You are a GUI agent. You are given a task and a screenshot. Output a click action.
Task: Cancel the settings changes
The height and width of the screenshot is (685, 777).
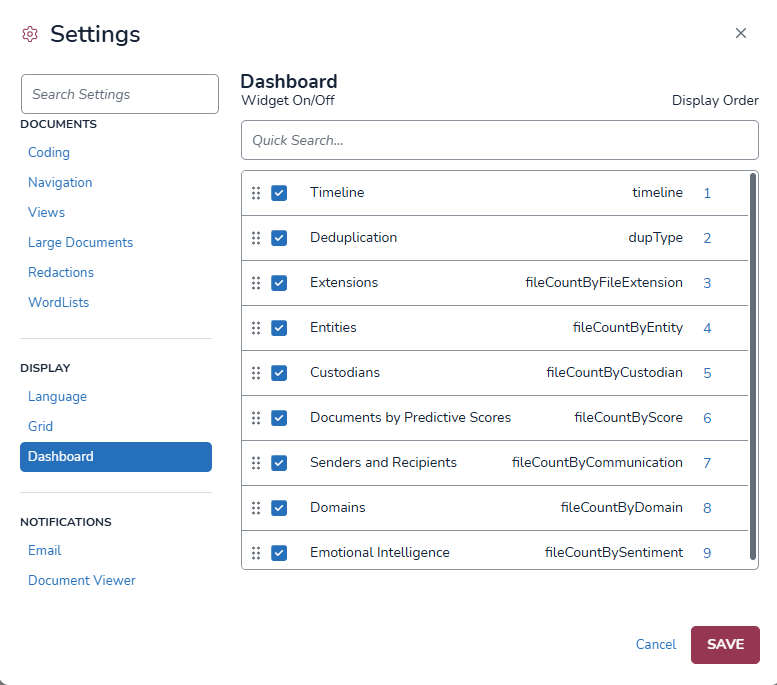[656, 645]
